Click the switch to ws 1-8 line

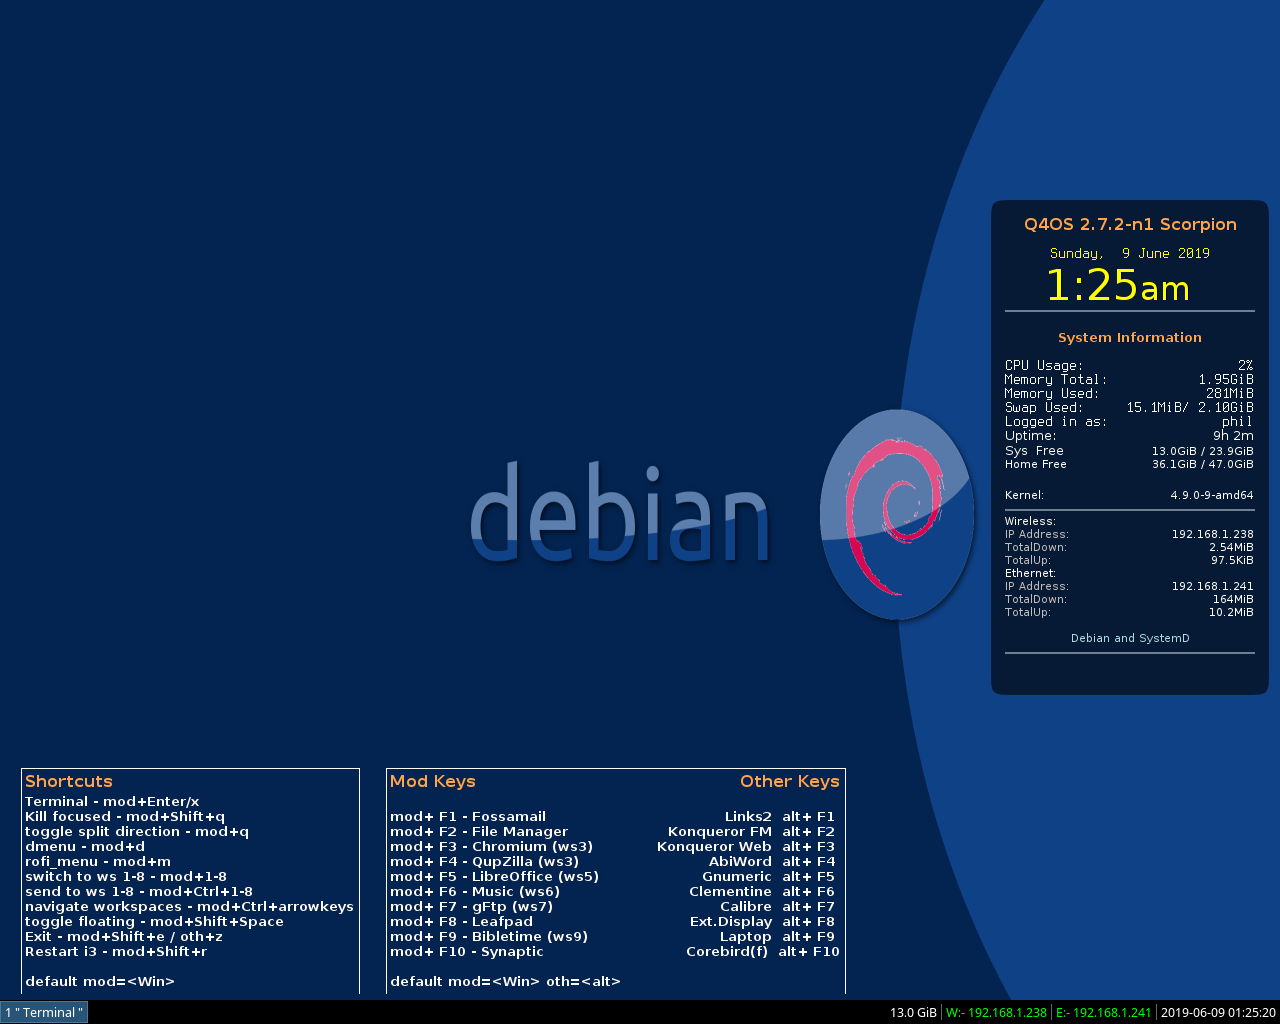click(x=126, y=877)
